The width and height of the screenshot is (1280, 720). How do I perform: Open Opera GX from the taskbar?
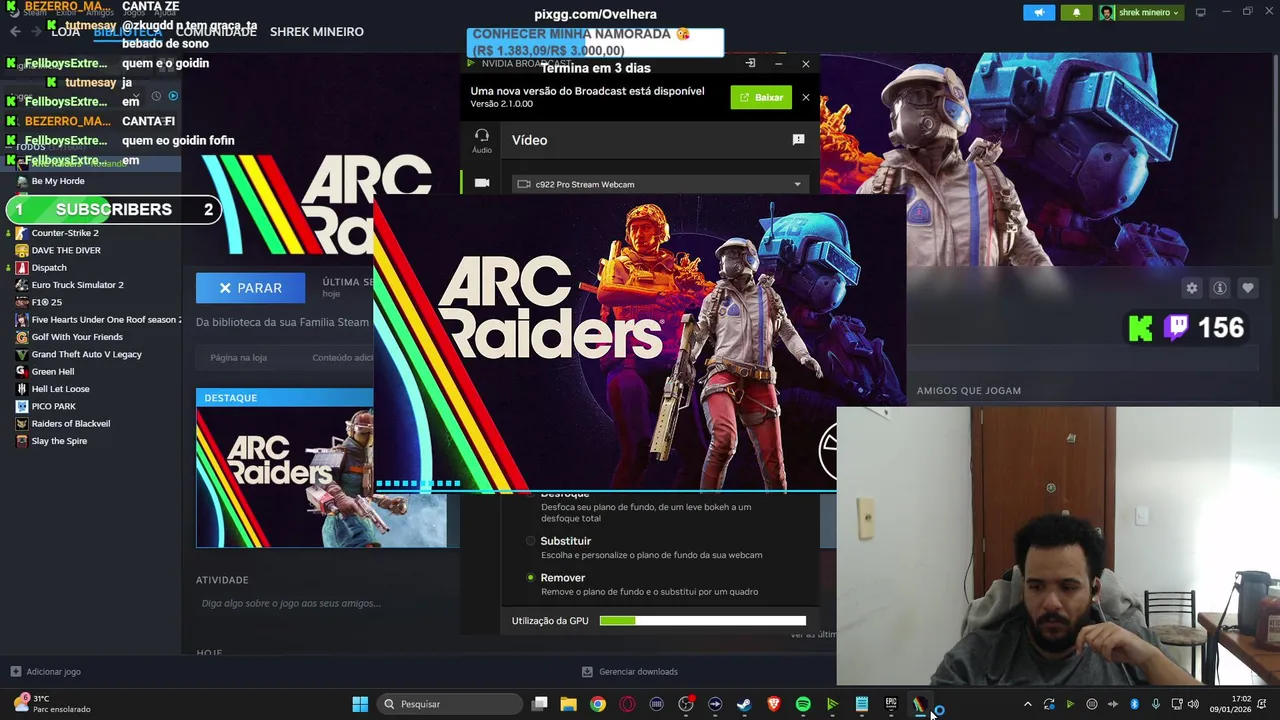tap(628, 704)
